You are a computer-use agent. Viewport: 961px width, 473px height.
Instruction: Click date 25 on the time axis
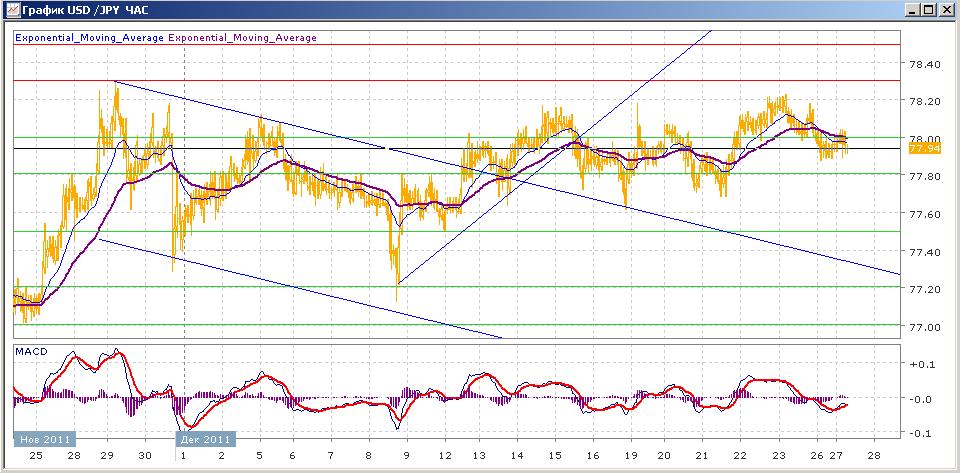coord(36,456)
